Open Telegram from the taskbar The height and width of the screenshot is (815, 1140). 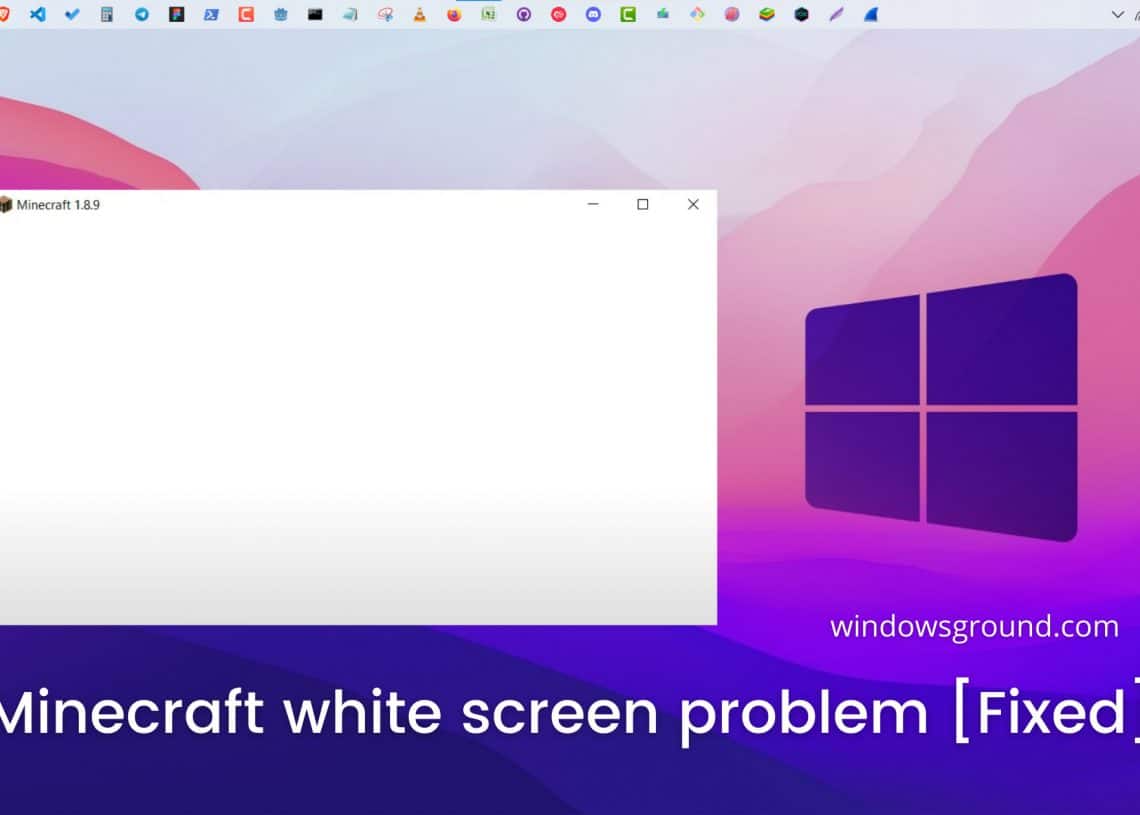pos(142,14)
